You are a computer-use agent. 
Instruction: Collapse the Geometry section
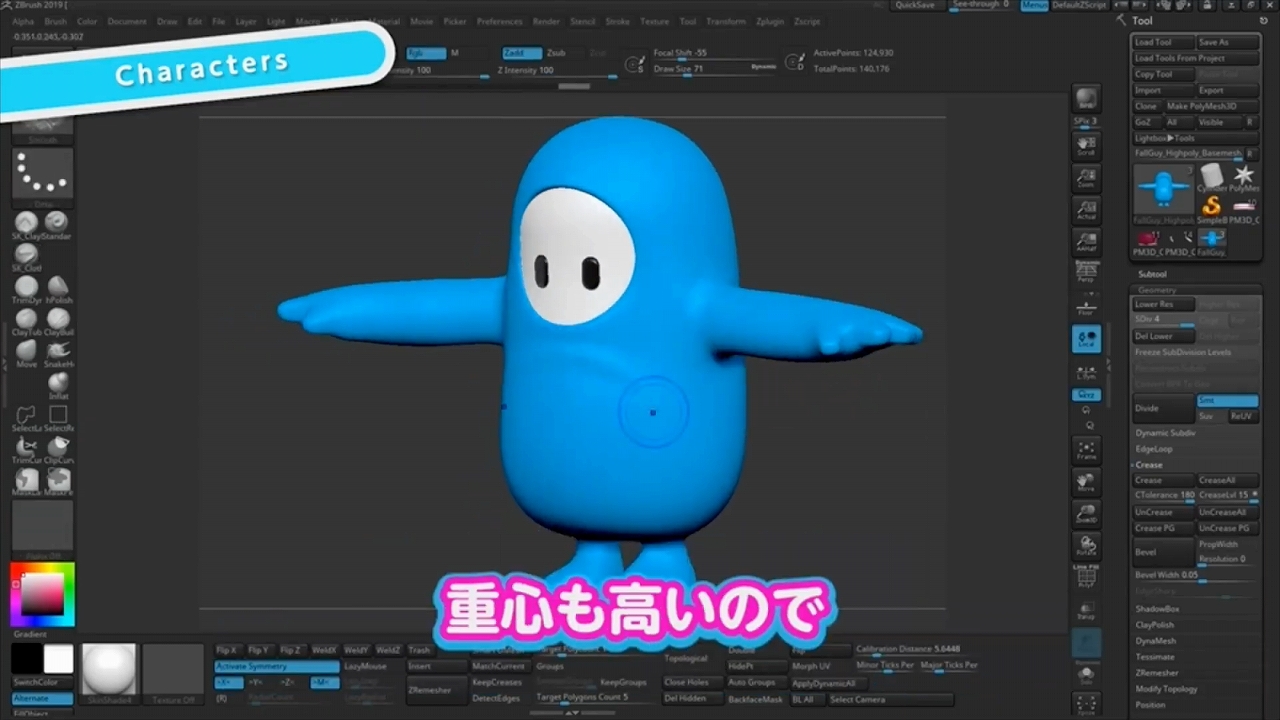(x=1157, y=290)
